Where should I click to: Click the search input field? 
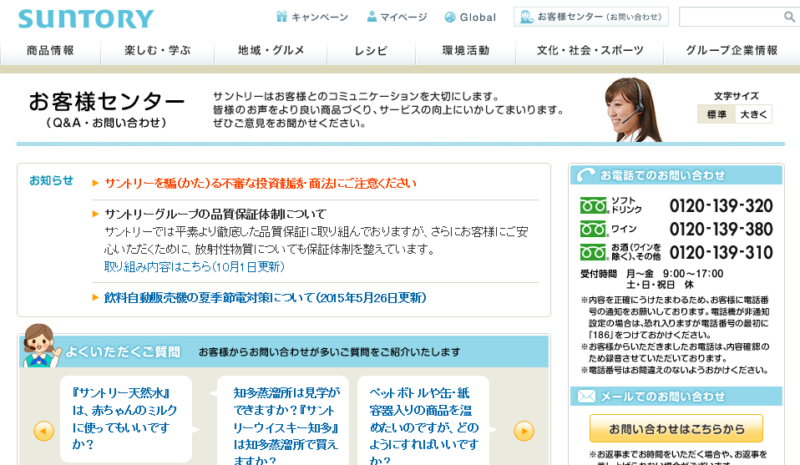point(729,17)
